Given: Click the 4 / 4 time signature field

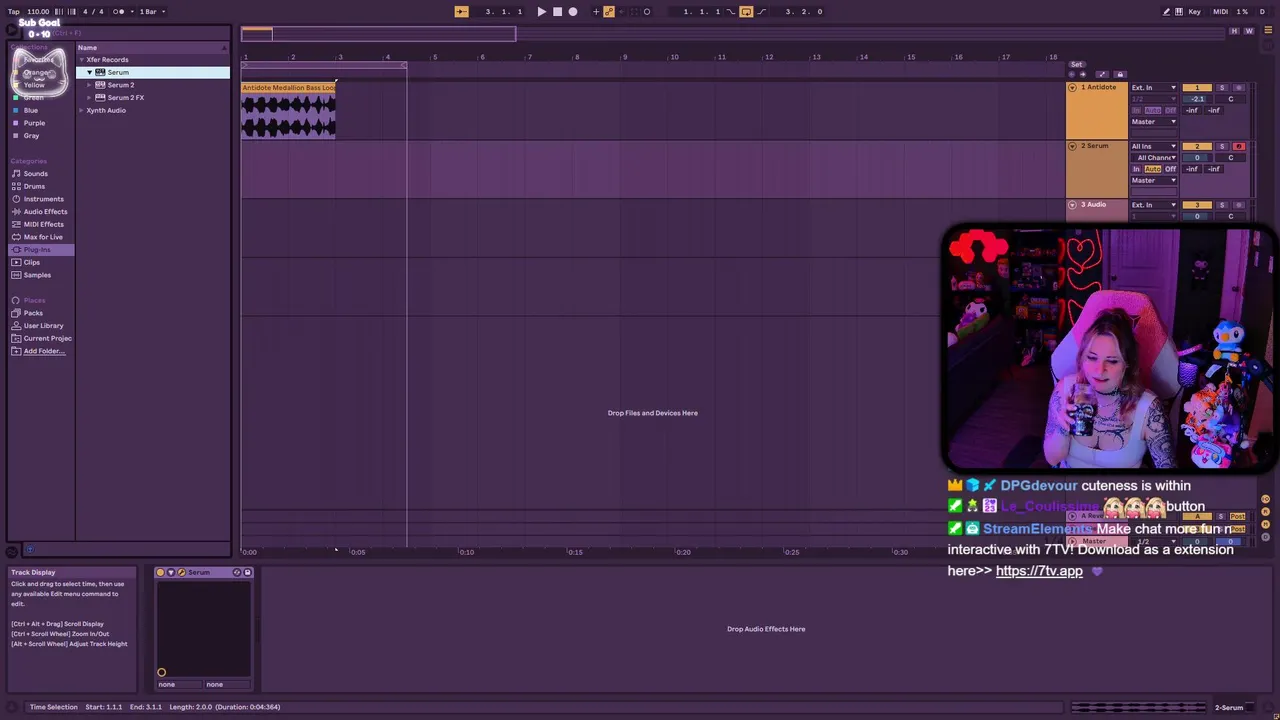Looking at the screenshot, I should pos(93,12).
